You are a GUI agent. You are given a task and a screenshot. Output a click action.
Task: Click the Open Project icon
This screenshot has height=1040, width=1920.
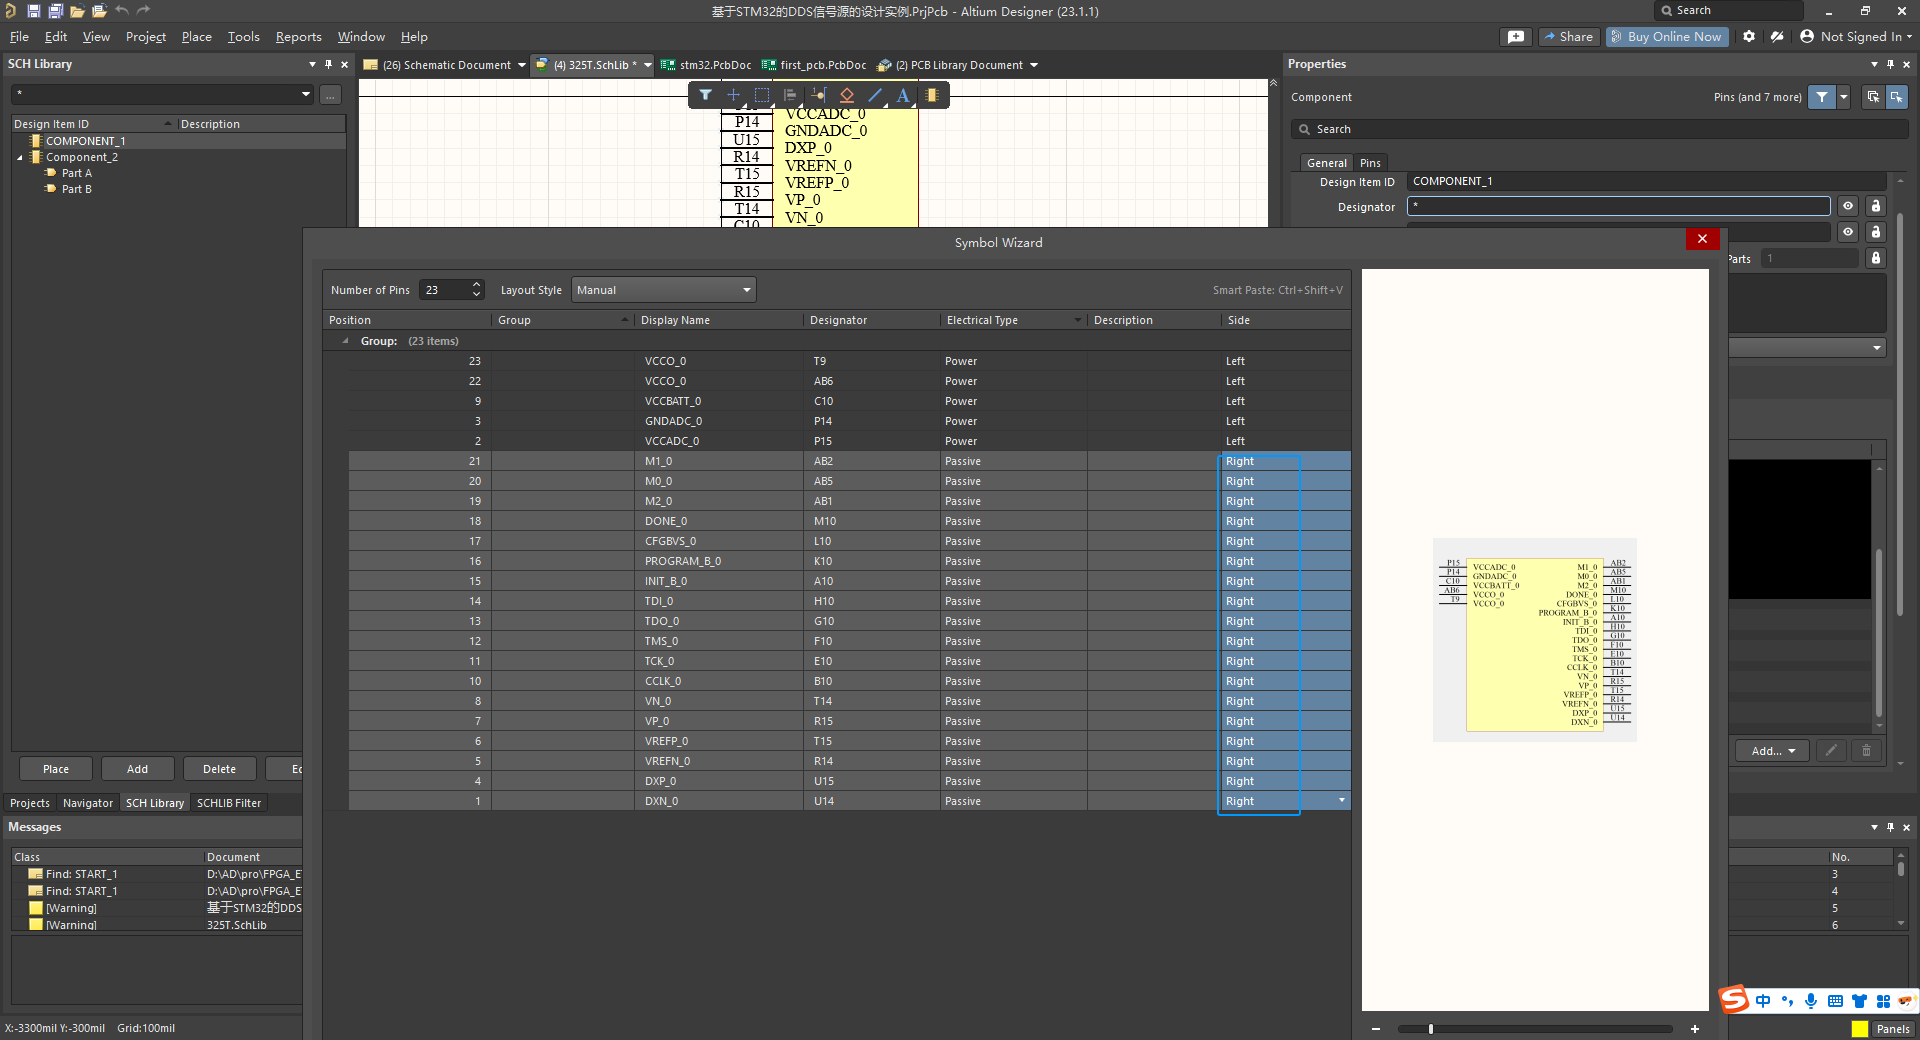click(x=99, y=11)
